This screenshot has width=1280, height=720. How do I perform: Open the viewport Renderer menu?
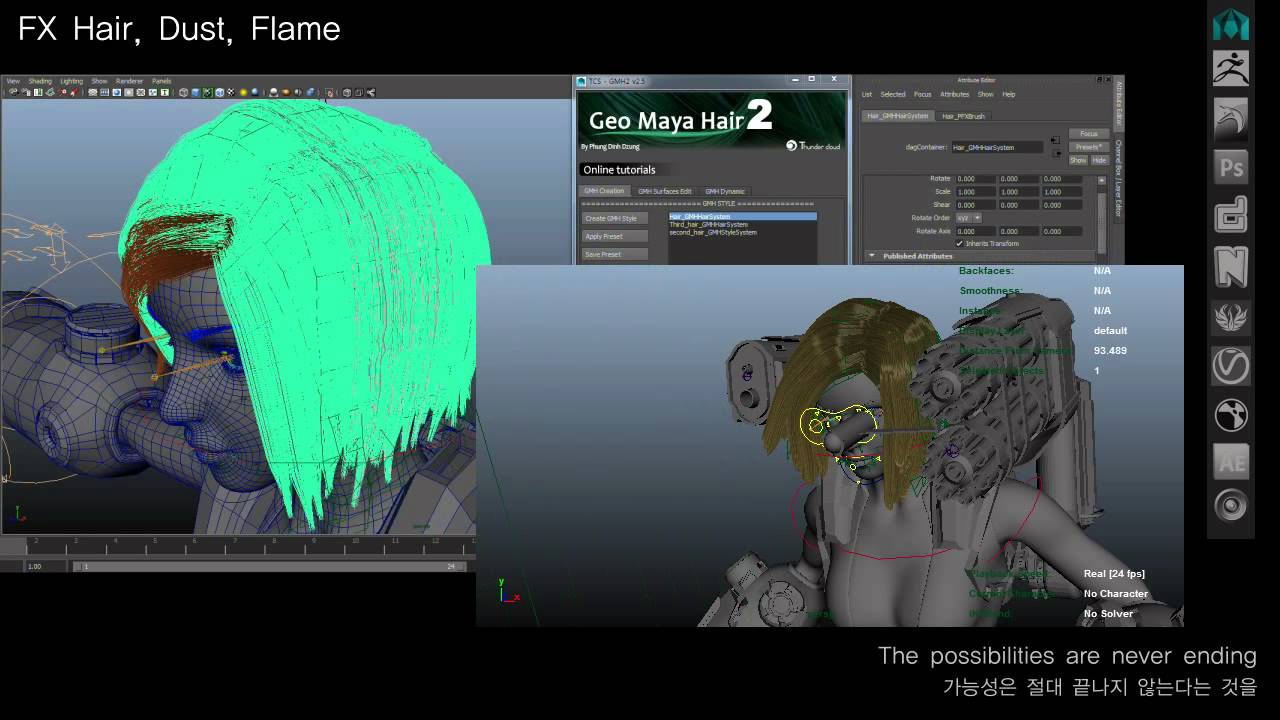pyautogui.click(x=129, y=81)
